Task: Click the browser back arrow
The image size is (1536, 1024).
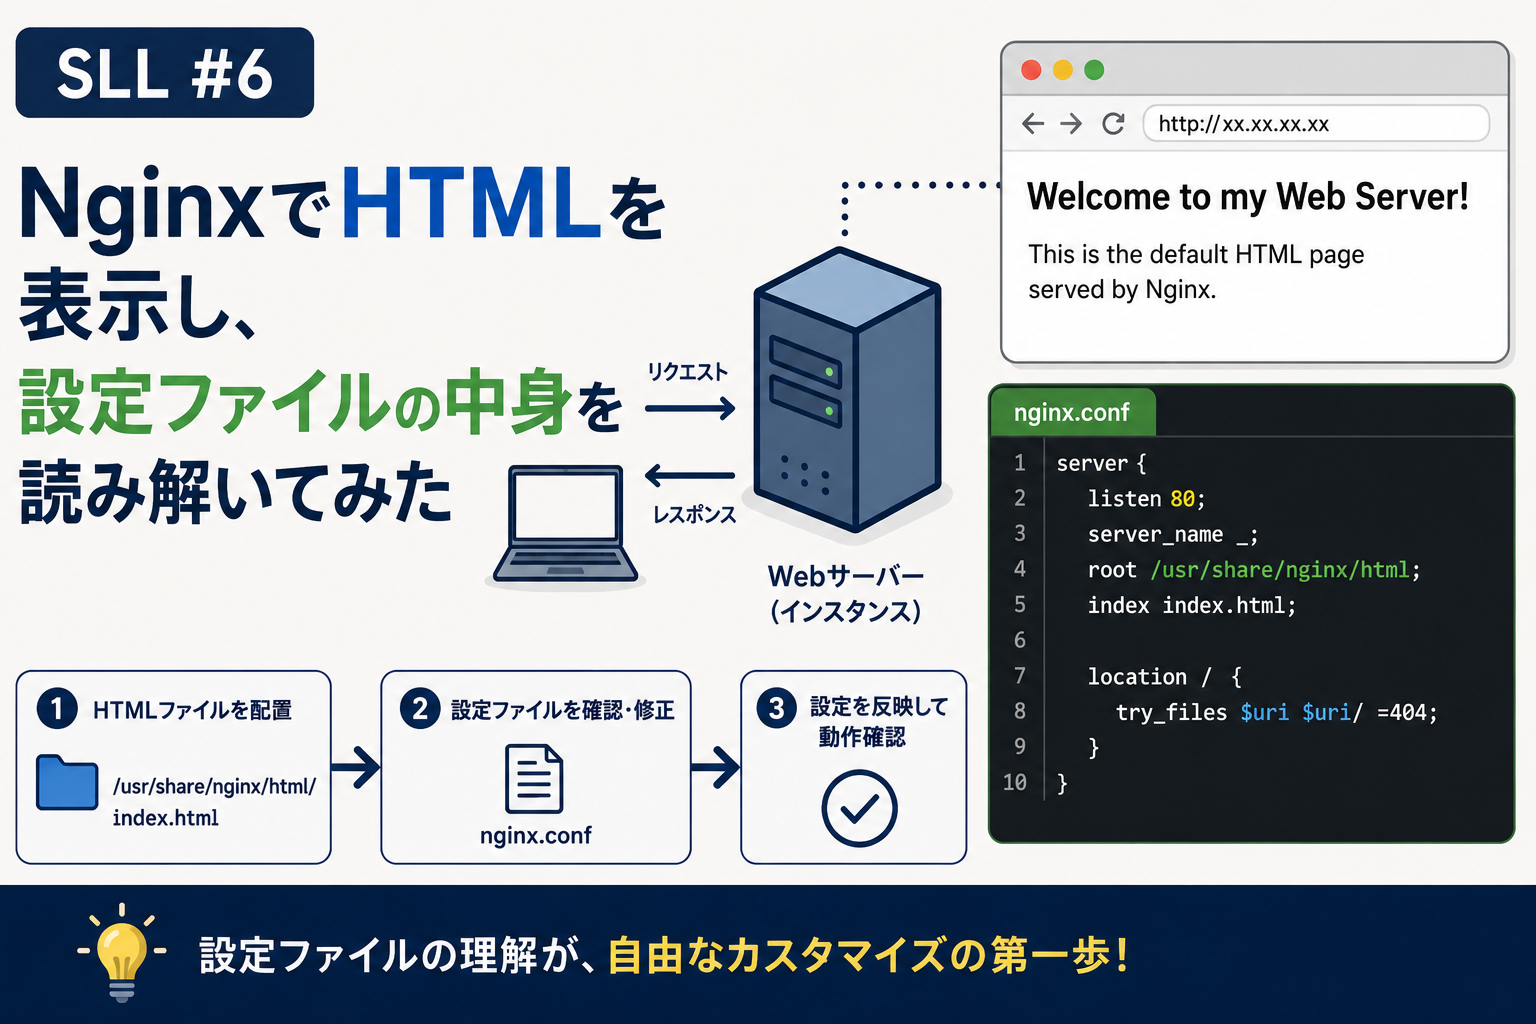Action: point(1033,123)
